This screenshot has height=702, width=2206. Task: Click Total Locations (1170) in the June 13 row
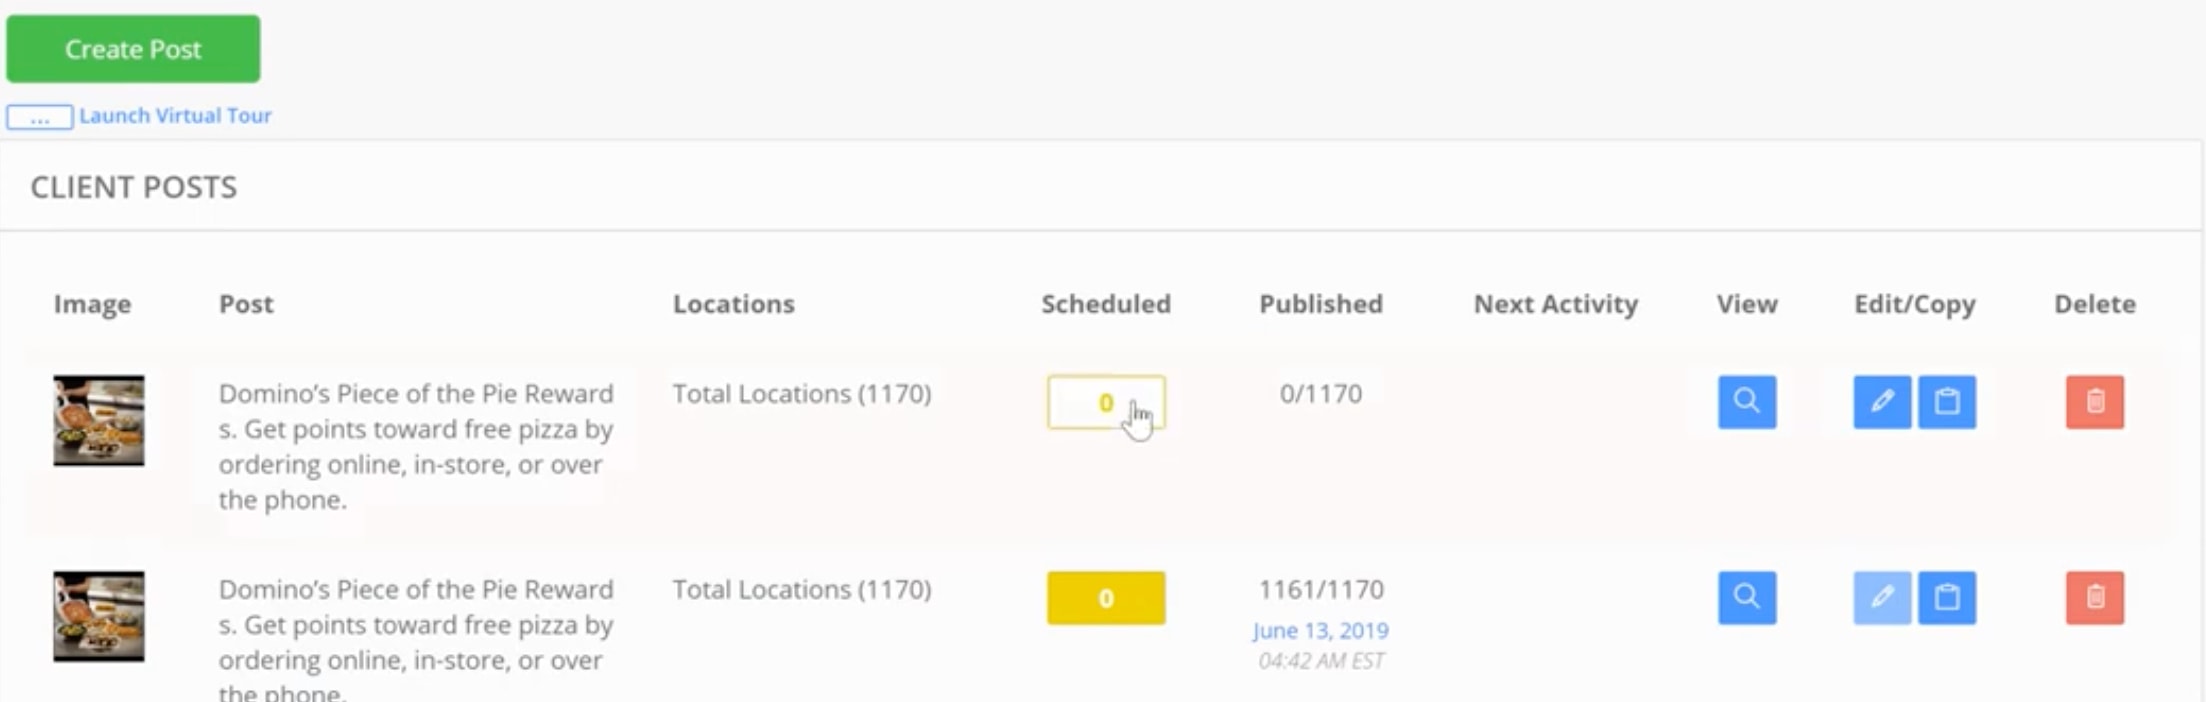(x=802, y=590)
